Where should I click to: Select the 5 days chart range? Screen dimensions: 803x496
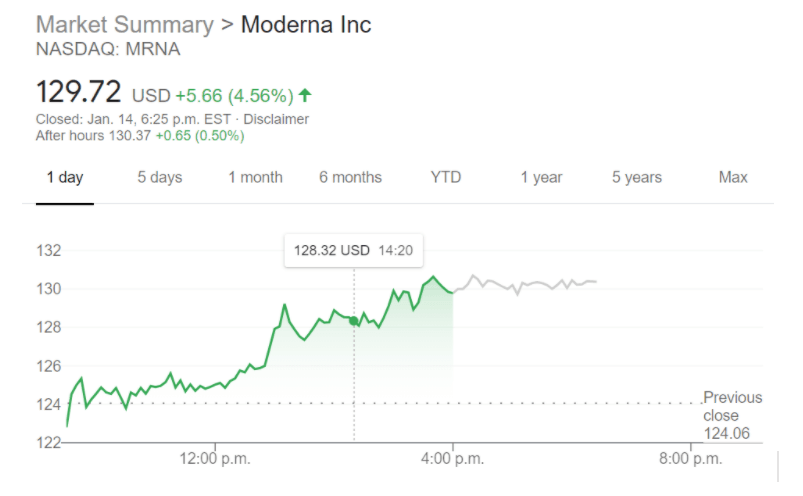[x=160, y=177]
